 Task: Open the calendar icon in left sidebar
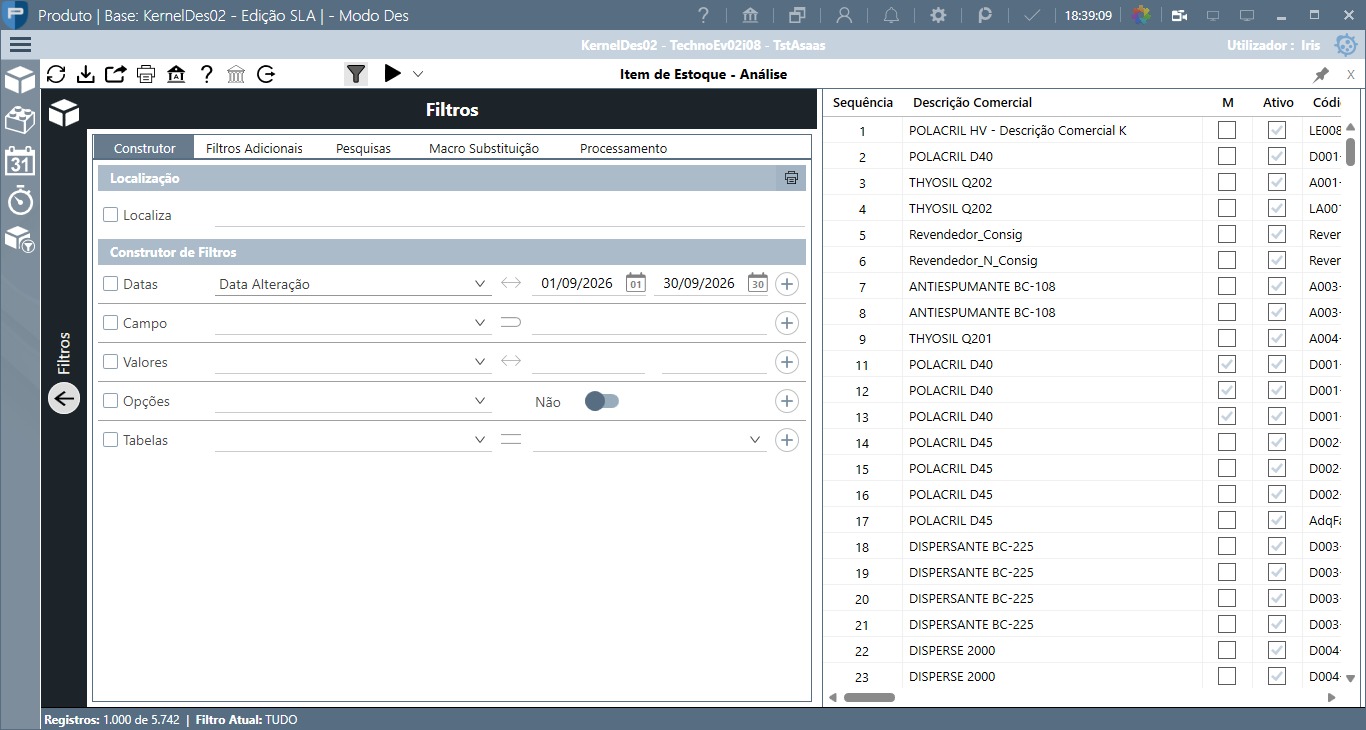coord(20,161)
